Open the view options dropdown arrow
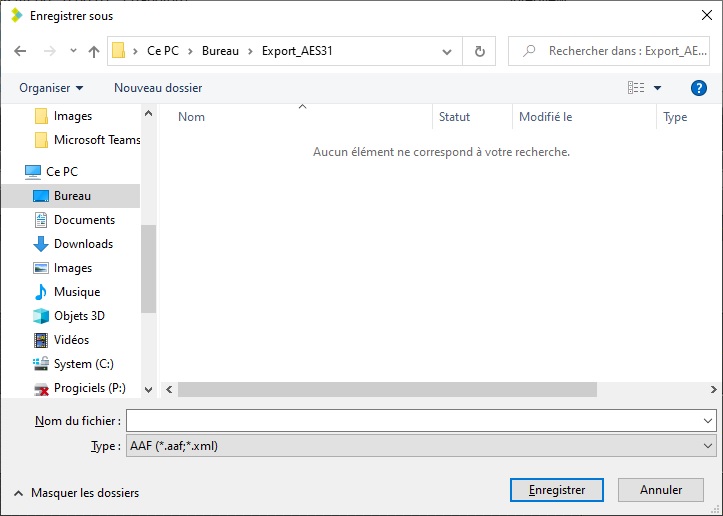Image resolution: width=723 pixels, height=516 pixels. (x=658, y=88)
